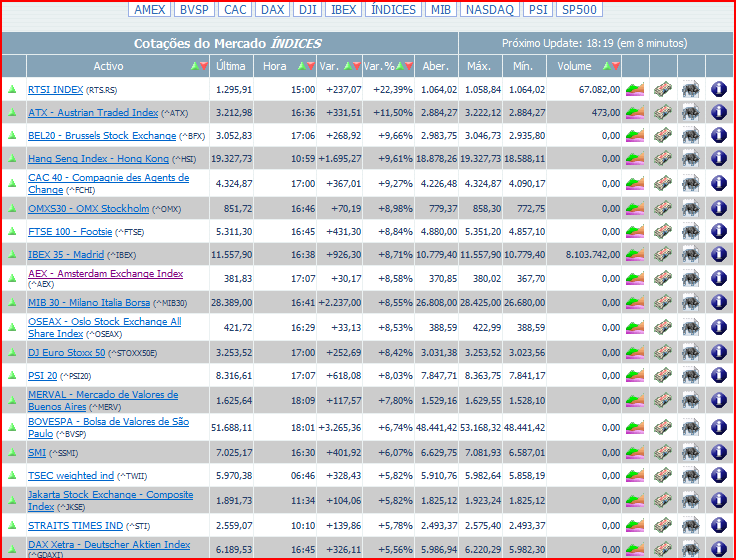Open the chart icon in the IBEX 35 row
Viewport: 736px width, 560px height.
[x=635, y=255]
